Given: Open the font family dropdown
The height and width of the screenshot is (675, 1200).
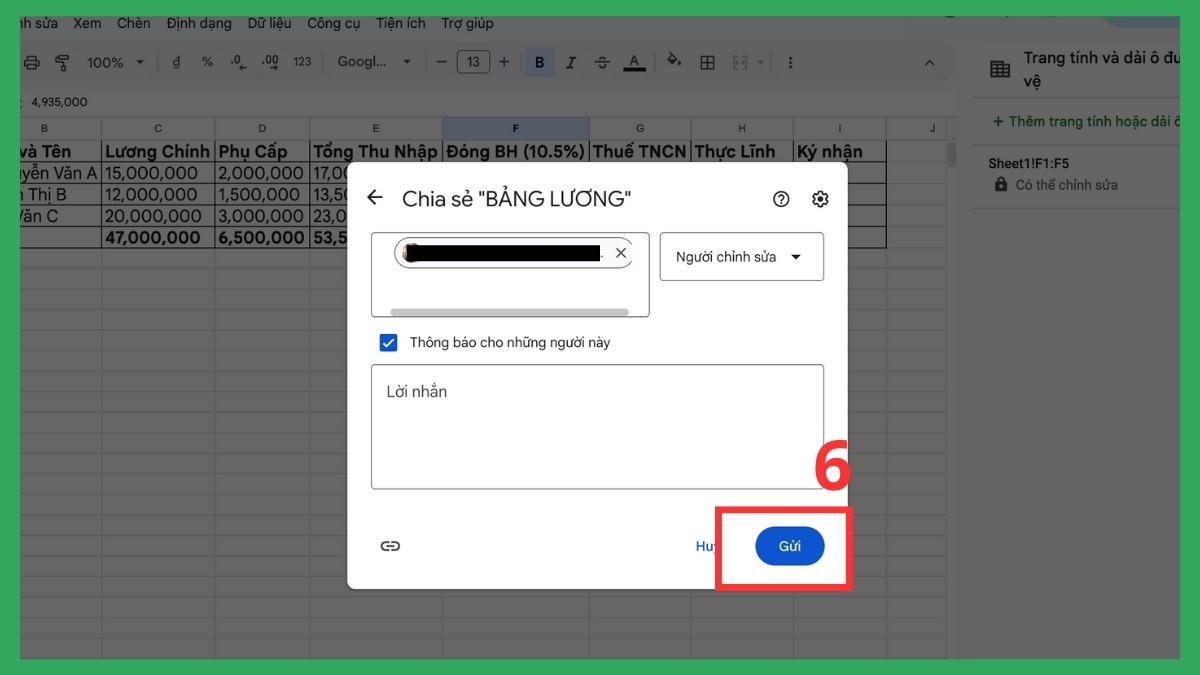Looking at the screenshot, I should (375, 62).
